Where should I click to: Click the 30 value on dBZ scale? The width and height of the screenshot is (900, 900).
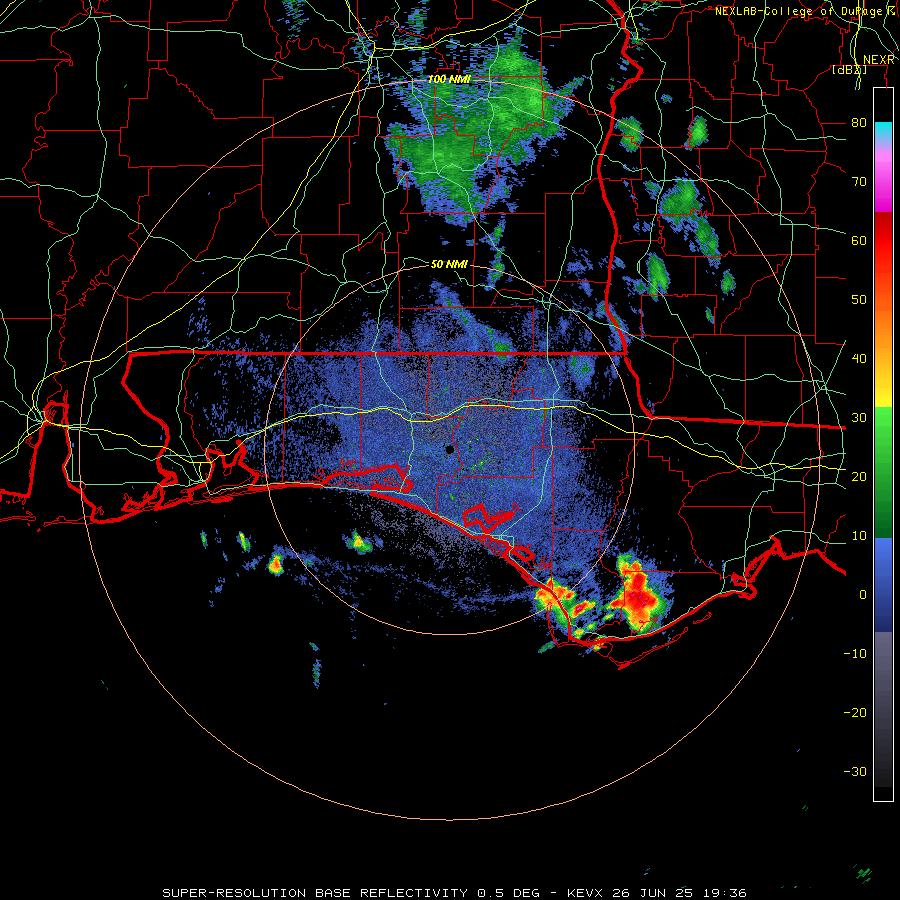pos(859,418)
